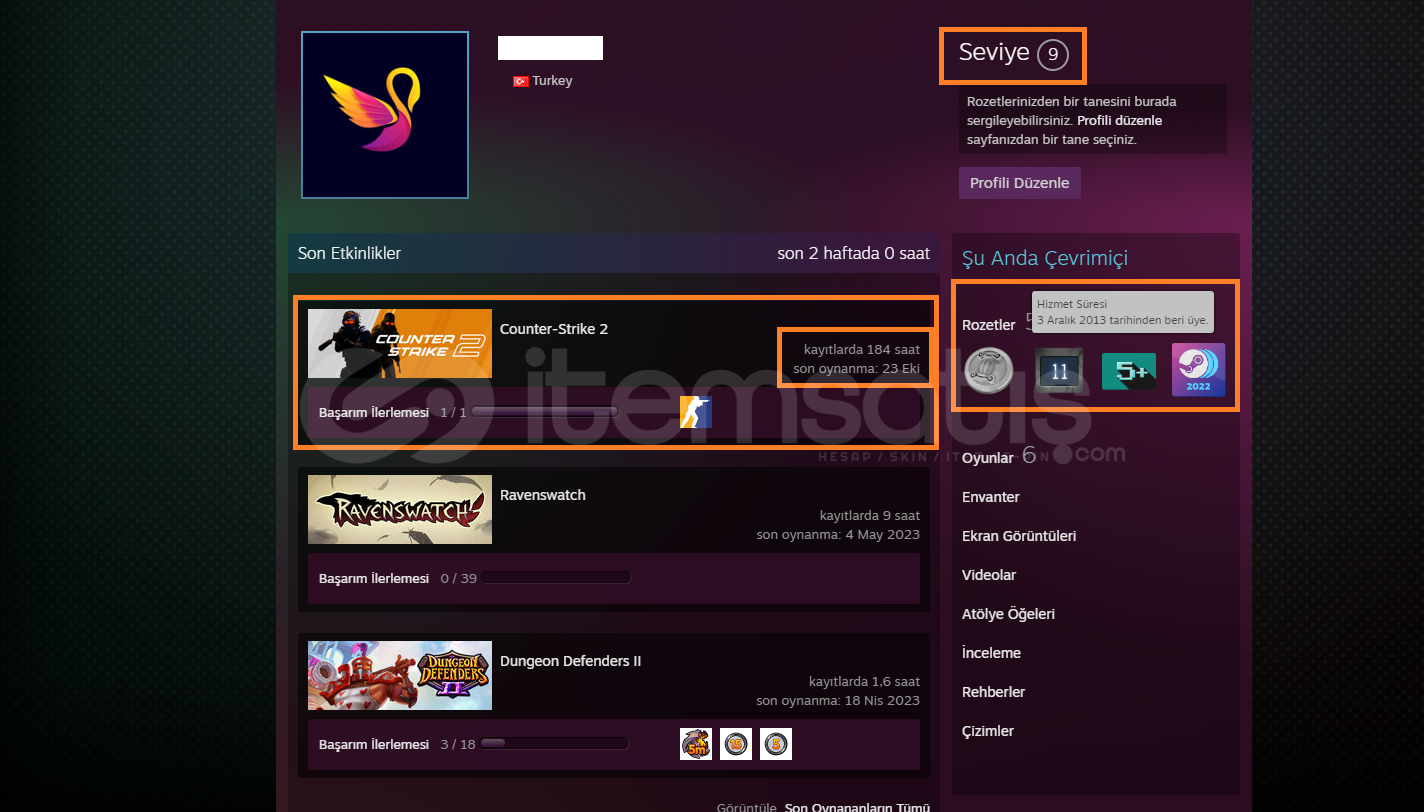Click 'son oynanma: 4 May 2023' text
This screenshot has width=1424, height=812.
838,535
